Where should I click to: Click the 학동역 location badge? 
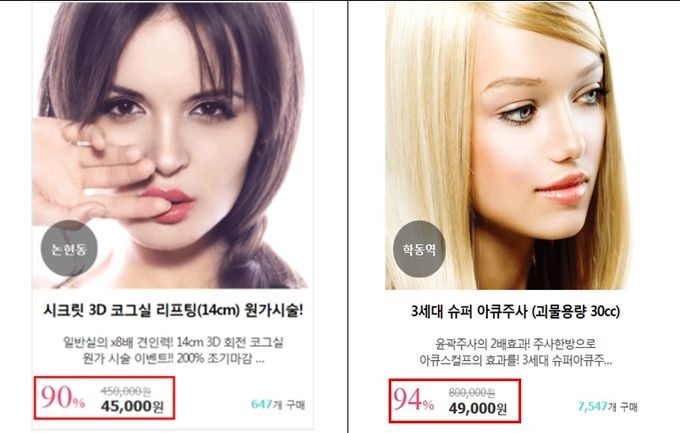(x=419, y=249)
